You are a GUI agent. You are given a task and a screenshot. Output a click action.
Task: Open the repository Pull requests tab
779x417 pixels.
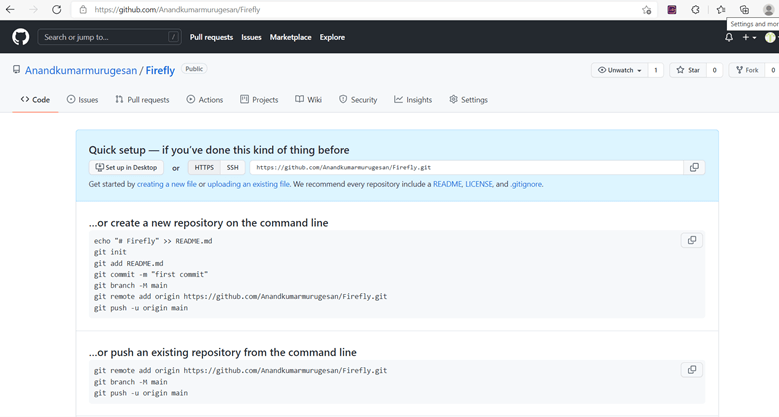[142, 99]
